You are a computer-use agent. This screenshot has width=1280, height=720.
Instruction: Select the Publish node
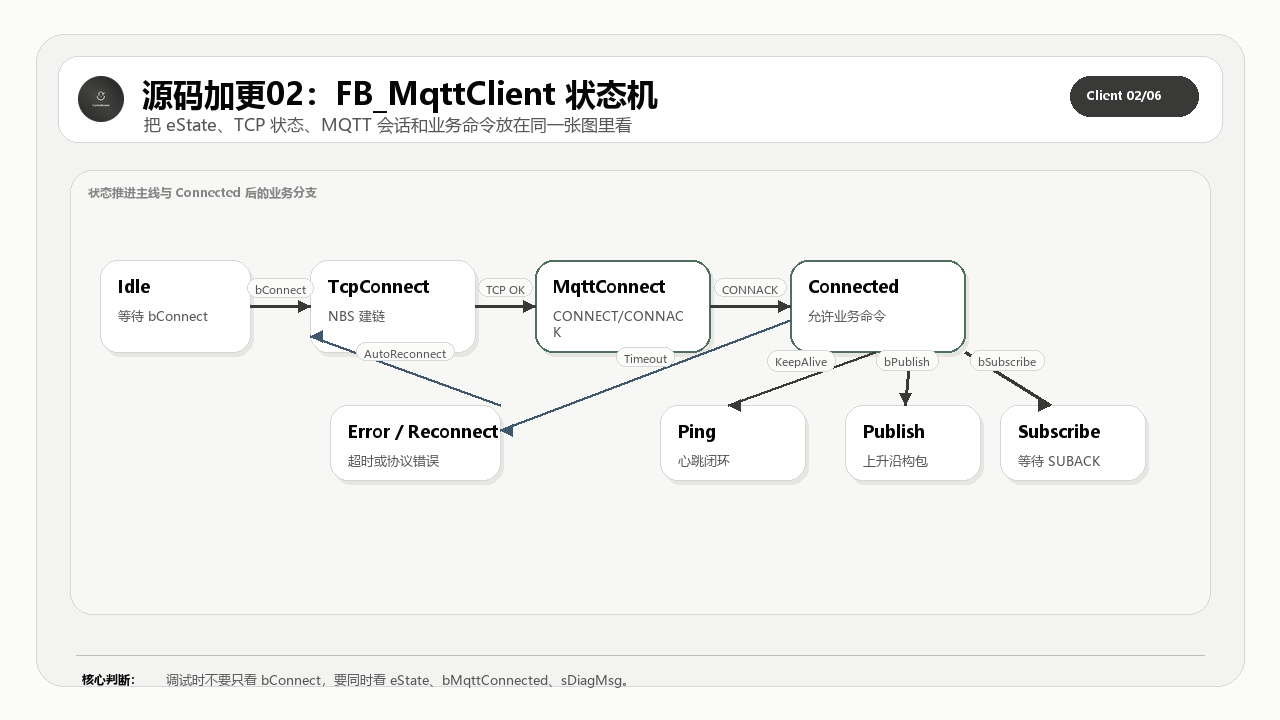tap(913, 443)
